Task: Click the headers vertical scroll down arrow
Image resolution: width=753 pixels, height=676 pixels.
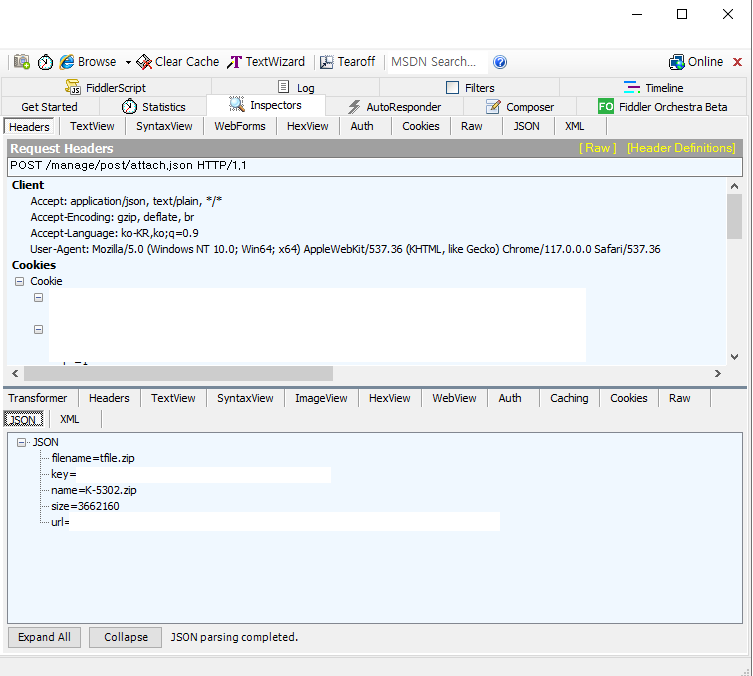Action: 734,357
